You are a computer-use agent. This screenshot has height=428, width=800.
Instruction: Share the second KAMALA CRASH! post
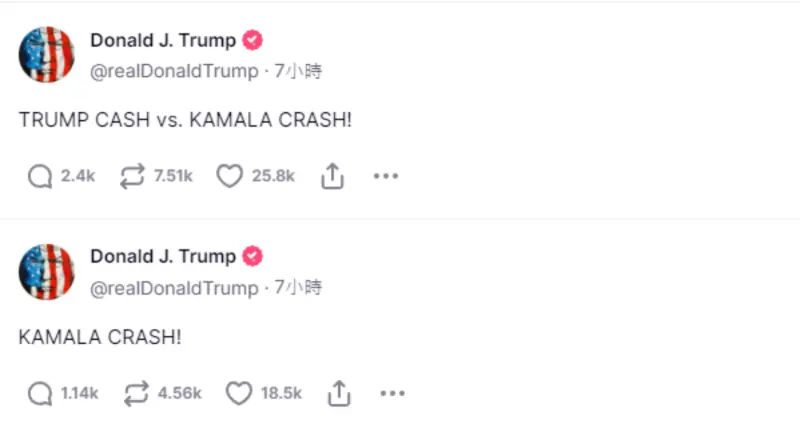339,393
